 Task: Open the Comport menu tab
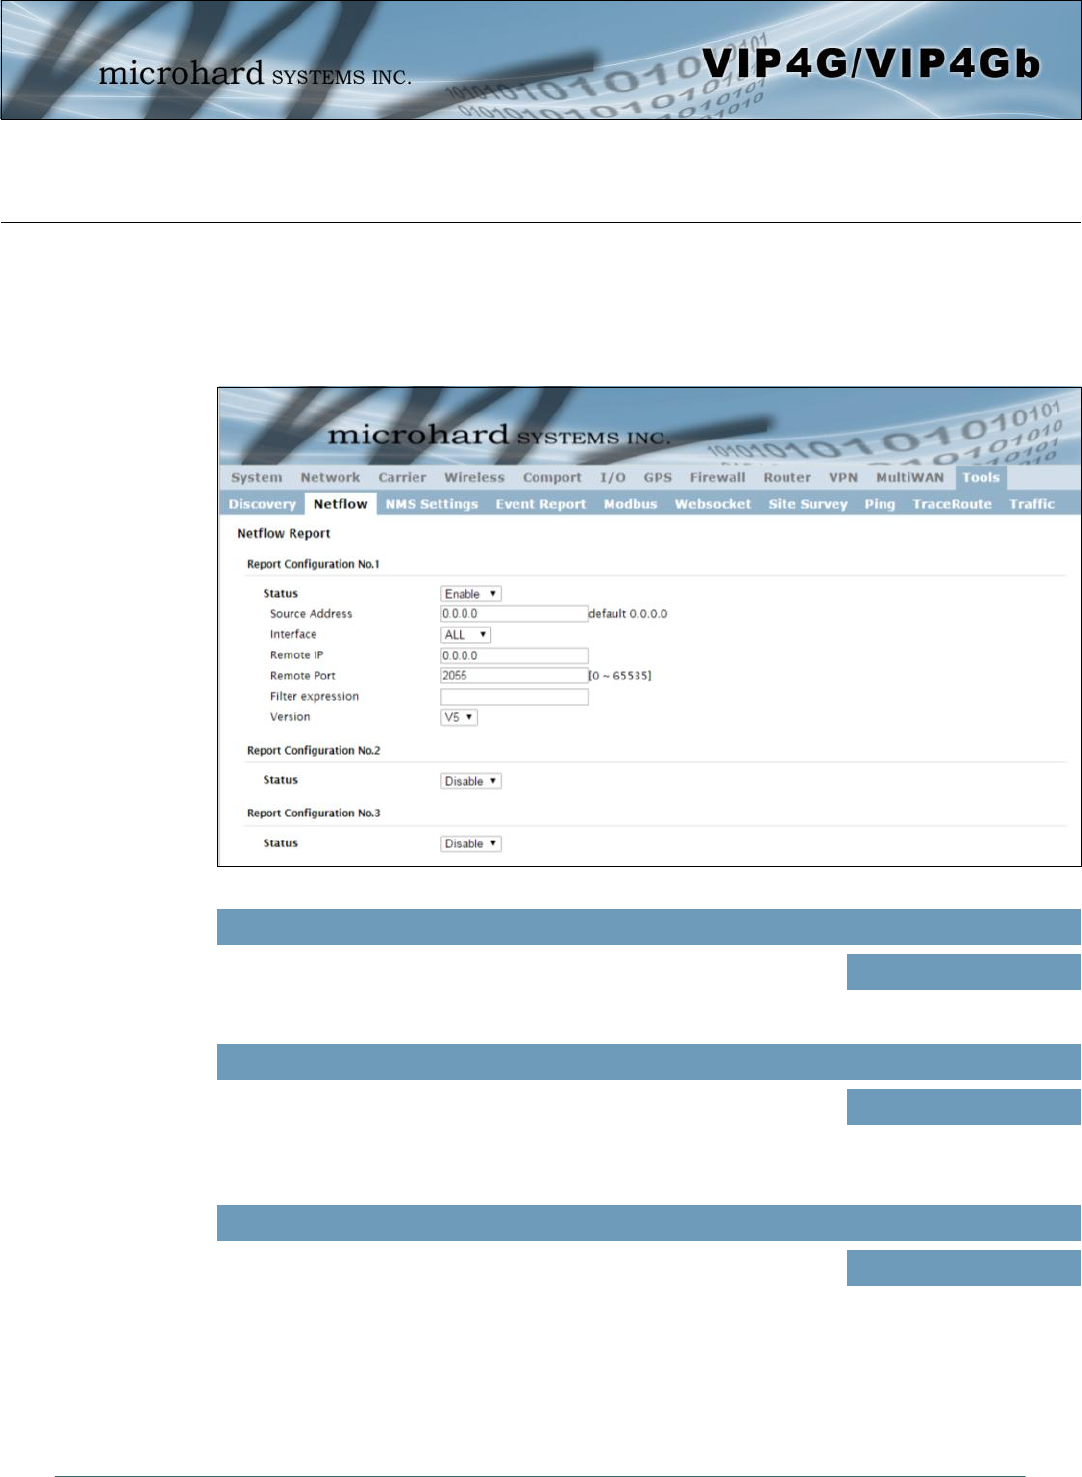(552, 478)
